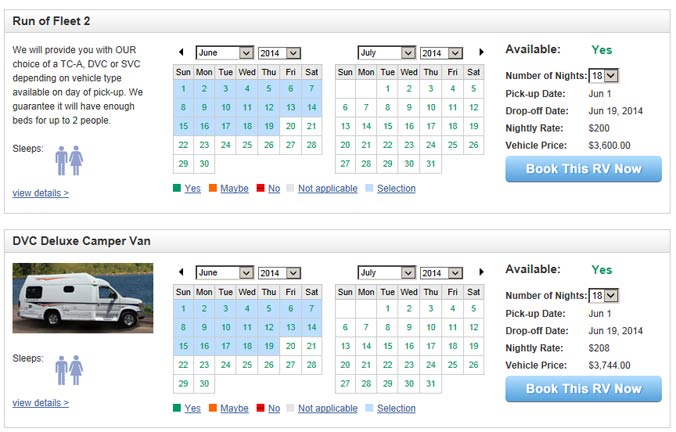Select July 1 in DVC Deluxe Camper Van calendar
The height and width of the screenshot is (432, 676).
[x=388, y=309]
